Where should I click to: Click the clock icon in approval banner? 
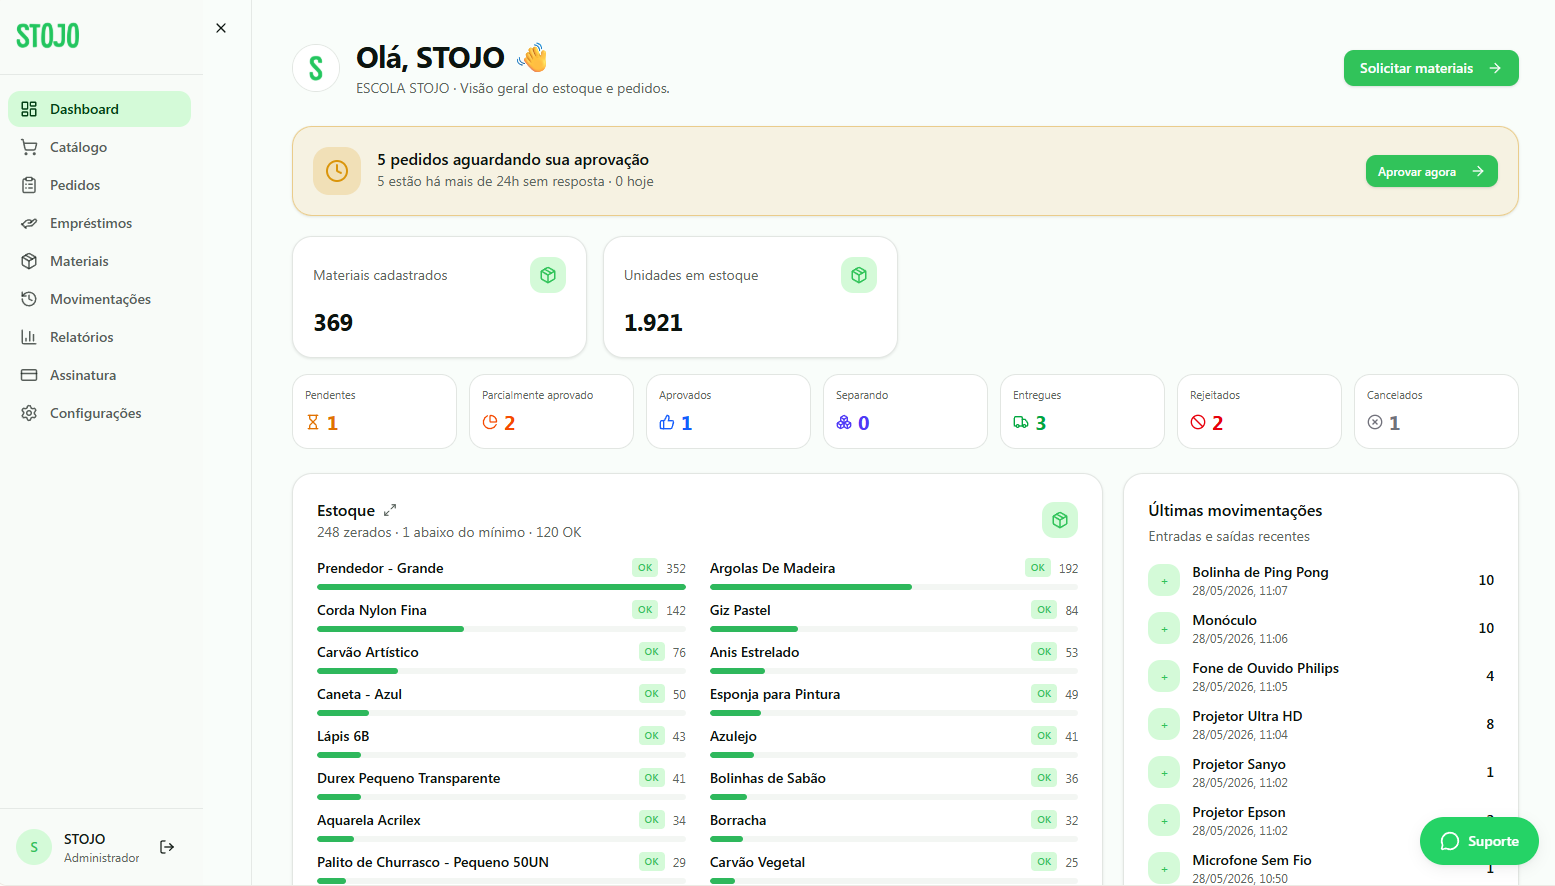click(x=337, y=171)
